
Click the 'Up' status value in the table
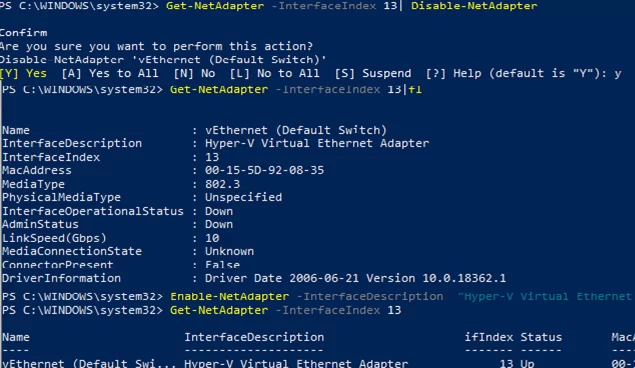click(x=527, y=363)
